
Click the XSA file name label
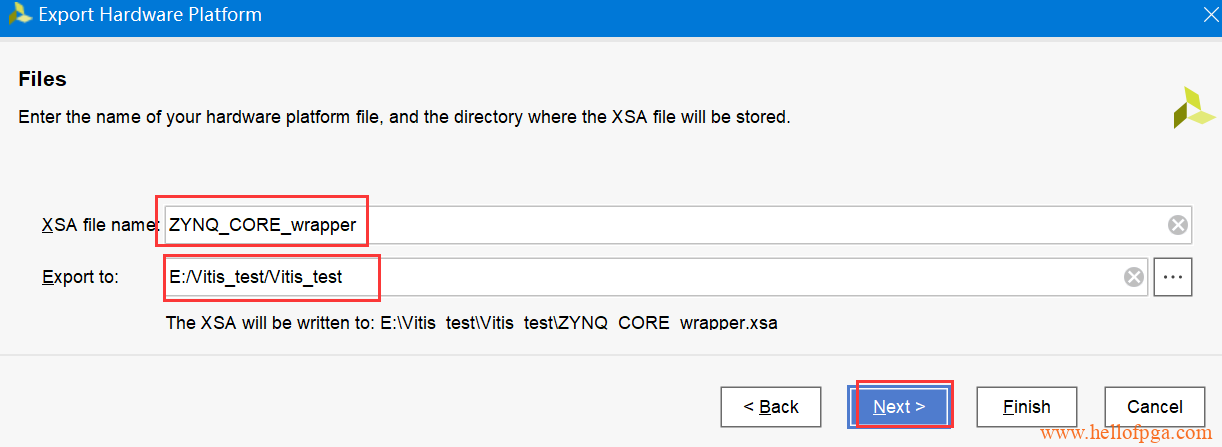pyautogui.click(x=100, y=225)
